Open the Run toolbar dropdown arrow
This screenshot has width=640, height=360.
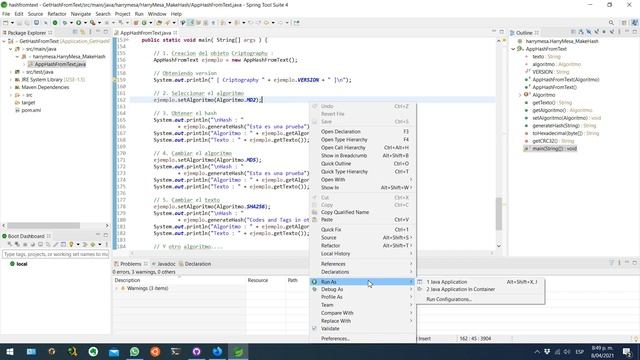(85, 23)
